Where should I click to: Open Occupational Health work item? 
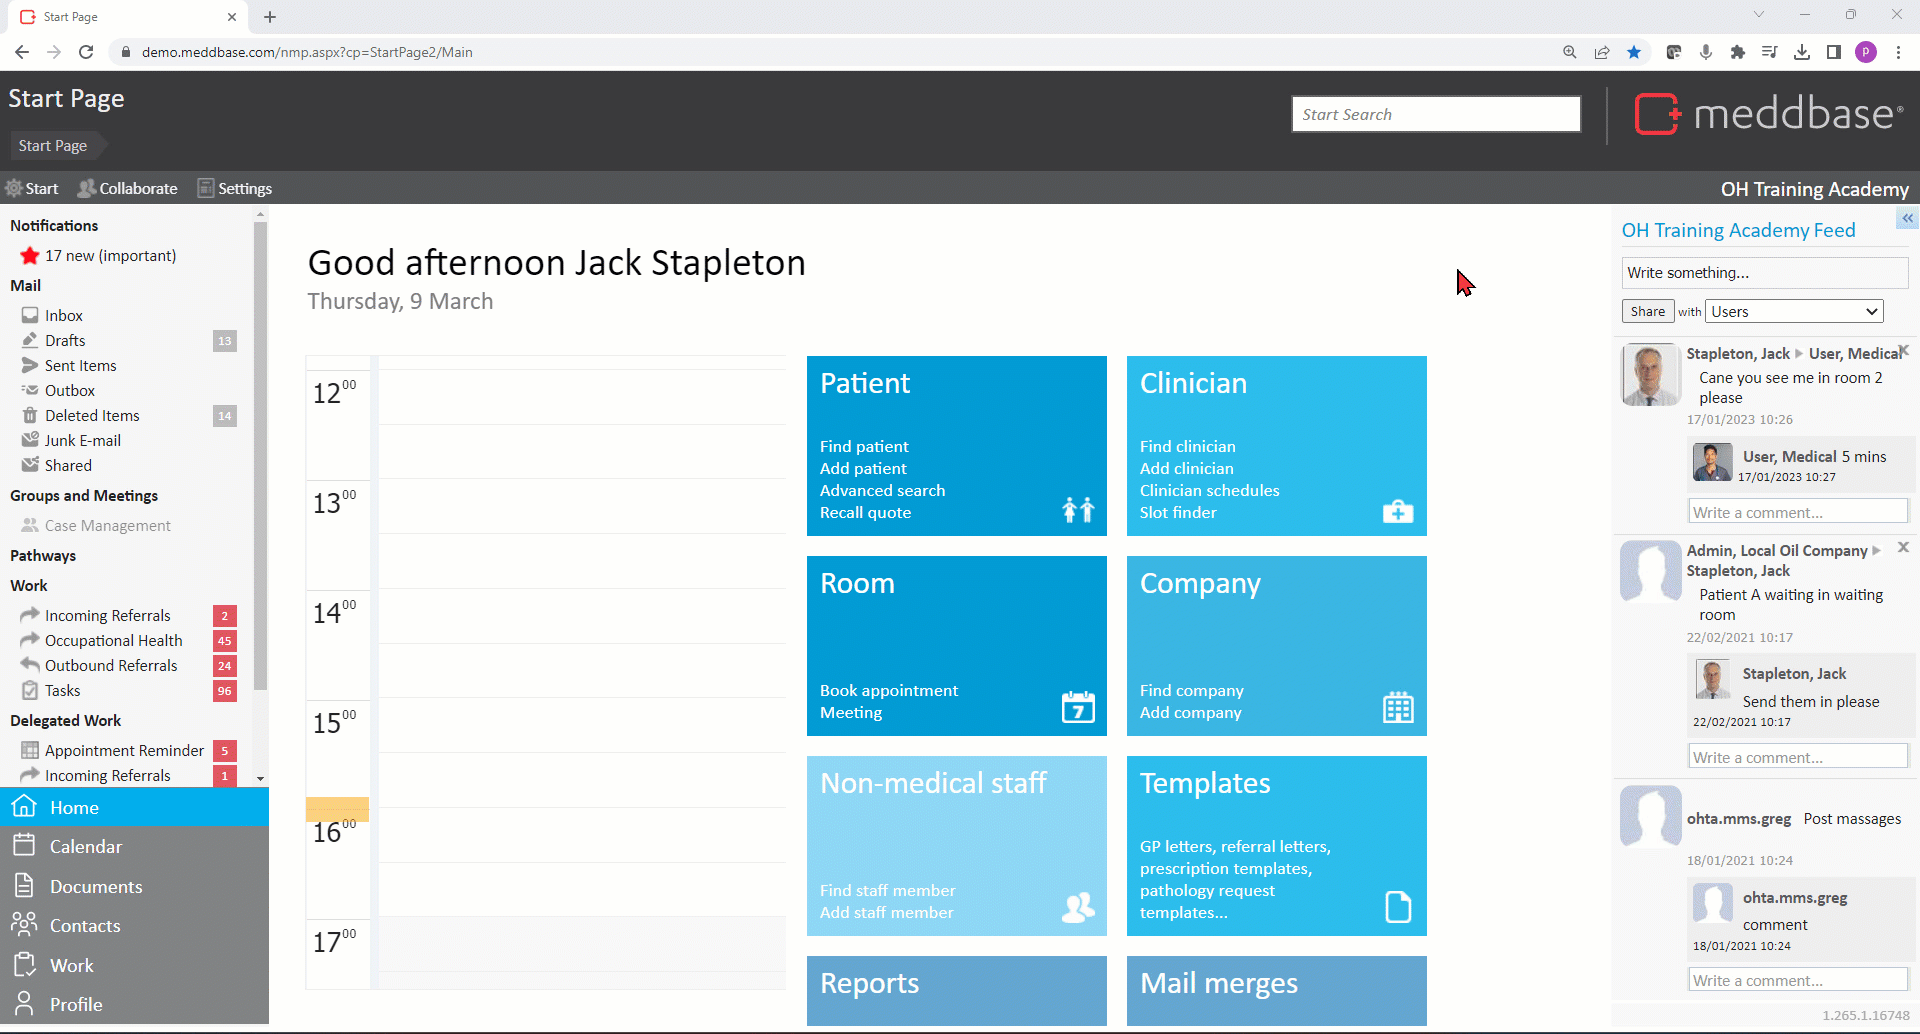pos(113,640)
